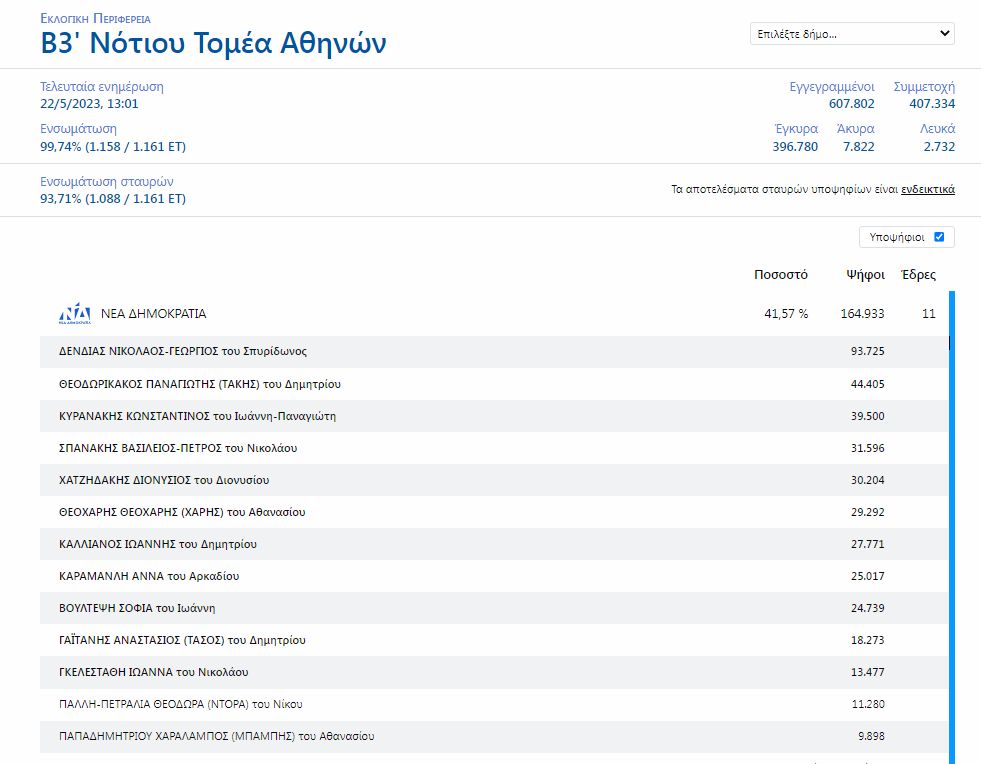Click candidate ΚΥΡΑΝΑΚΗΣ ΚΩΝΣΤΑΝΤΙΝΟΣ
The image size is (981, 764).
click(197, 416)
